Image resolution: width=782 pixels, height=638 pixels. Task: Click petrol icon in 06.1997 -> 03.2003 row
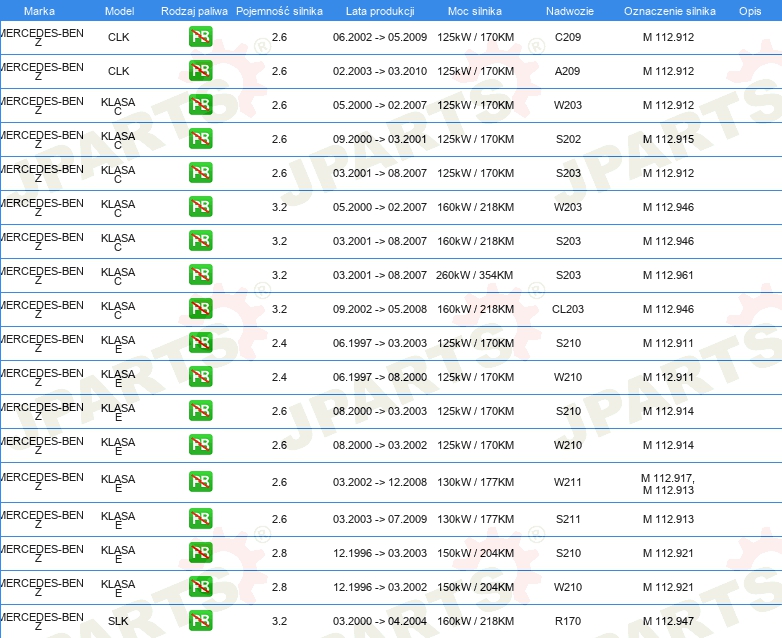pos(200,343)
